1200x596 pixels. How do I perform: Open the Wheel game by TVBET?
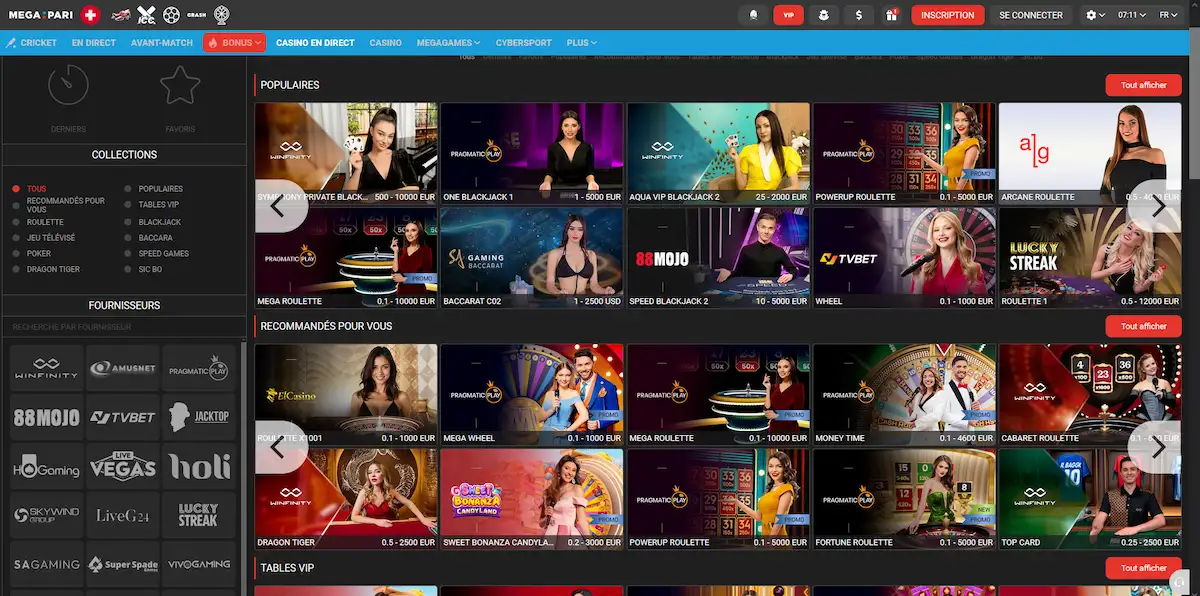(904, 257)
